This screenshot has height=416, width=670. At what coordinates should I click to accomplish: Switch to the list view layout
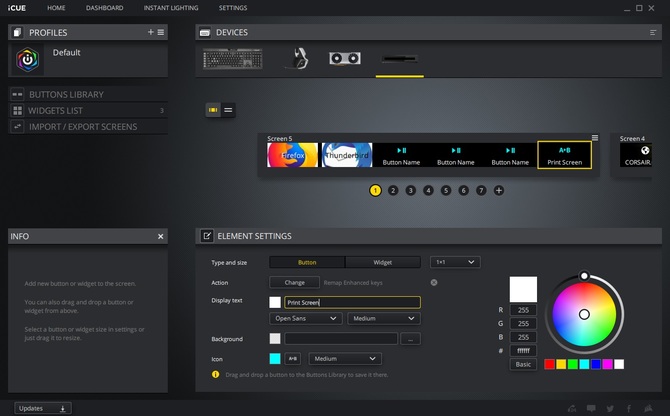pos(228,110)
